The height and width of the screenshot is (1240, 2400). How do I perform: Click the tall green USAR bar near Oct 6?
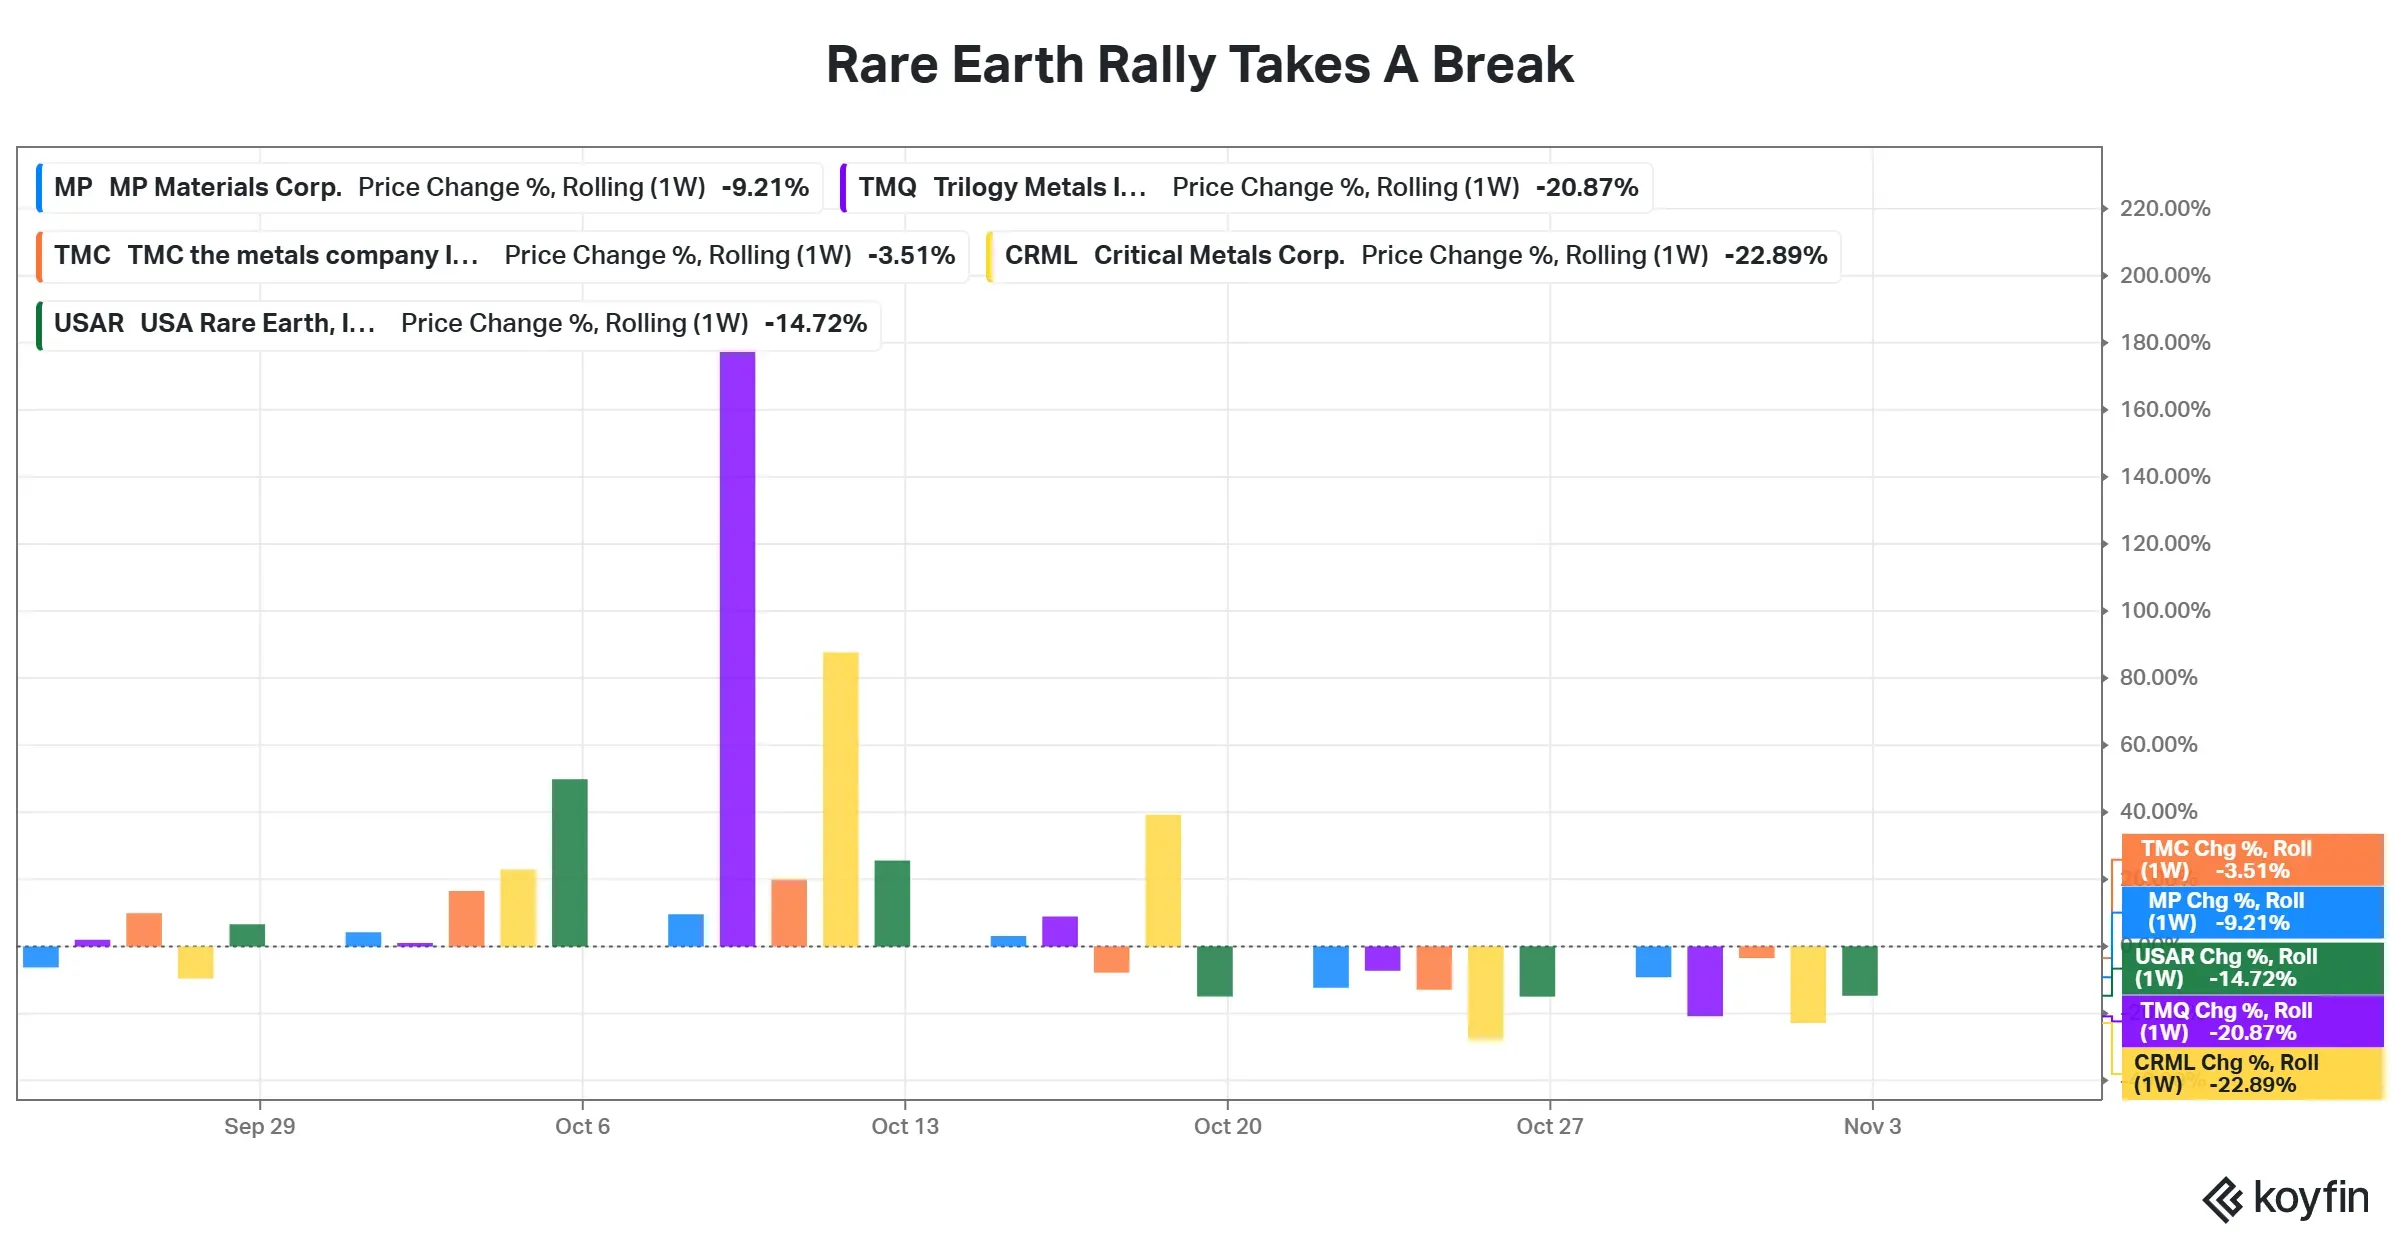coord(569,862)
